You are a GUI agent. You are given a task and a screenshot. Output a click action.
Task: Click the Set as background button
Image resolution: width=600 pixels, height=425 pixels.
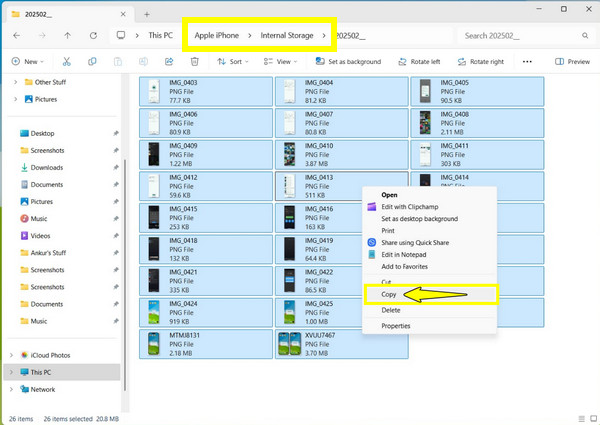[x=345, y=61]
